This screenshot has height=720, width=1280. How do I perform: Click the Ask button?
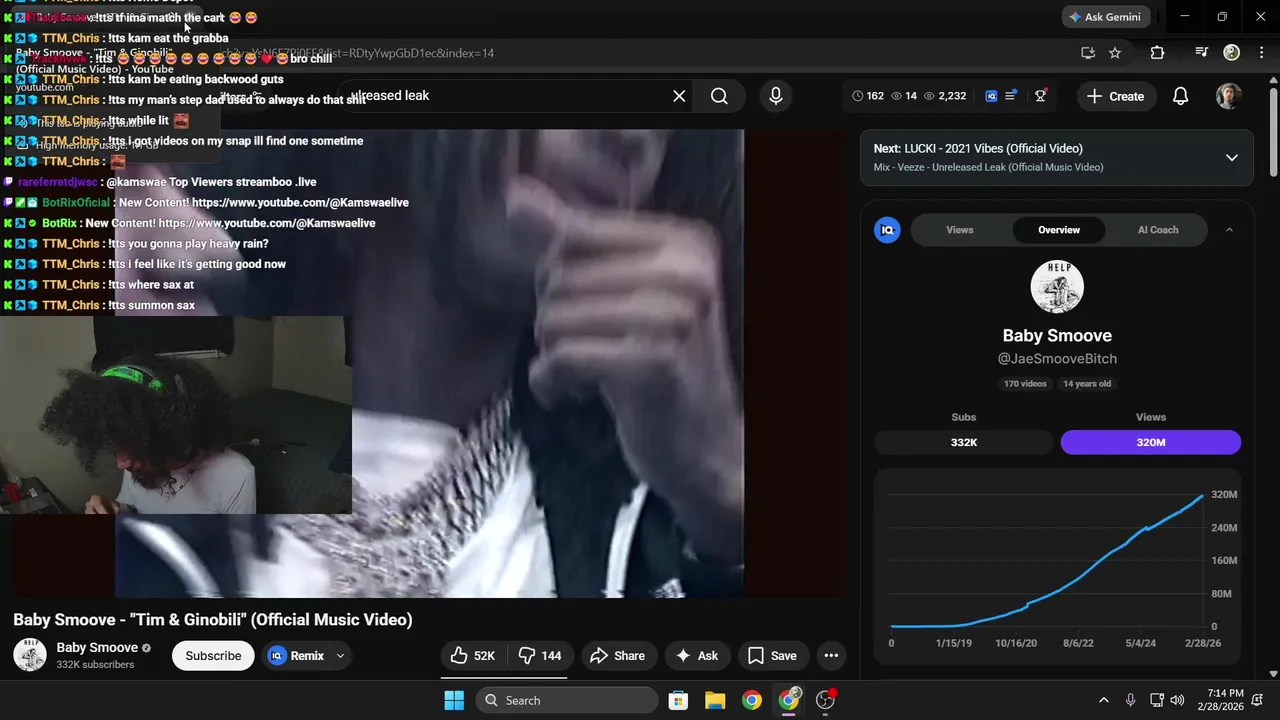pos(697,656)
